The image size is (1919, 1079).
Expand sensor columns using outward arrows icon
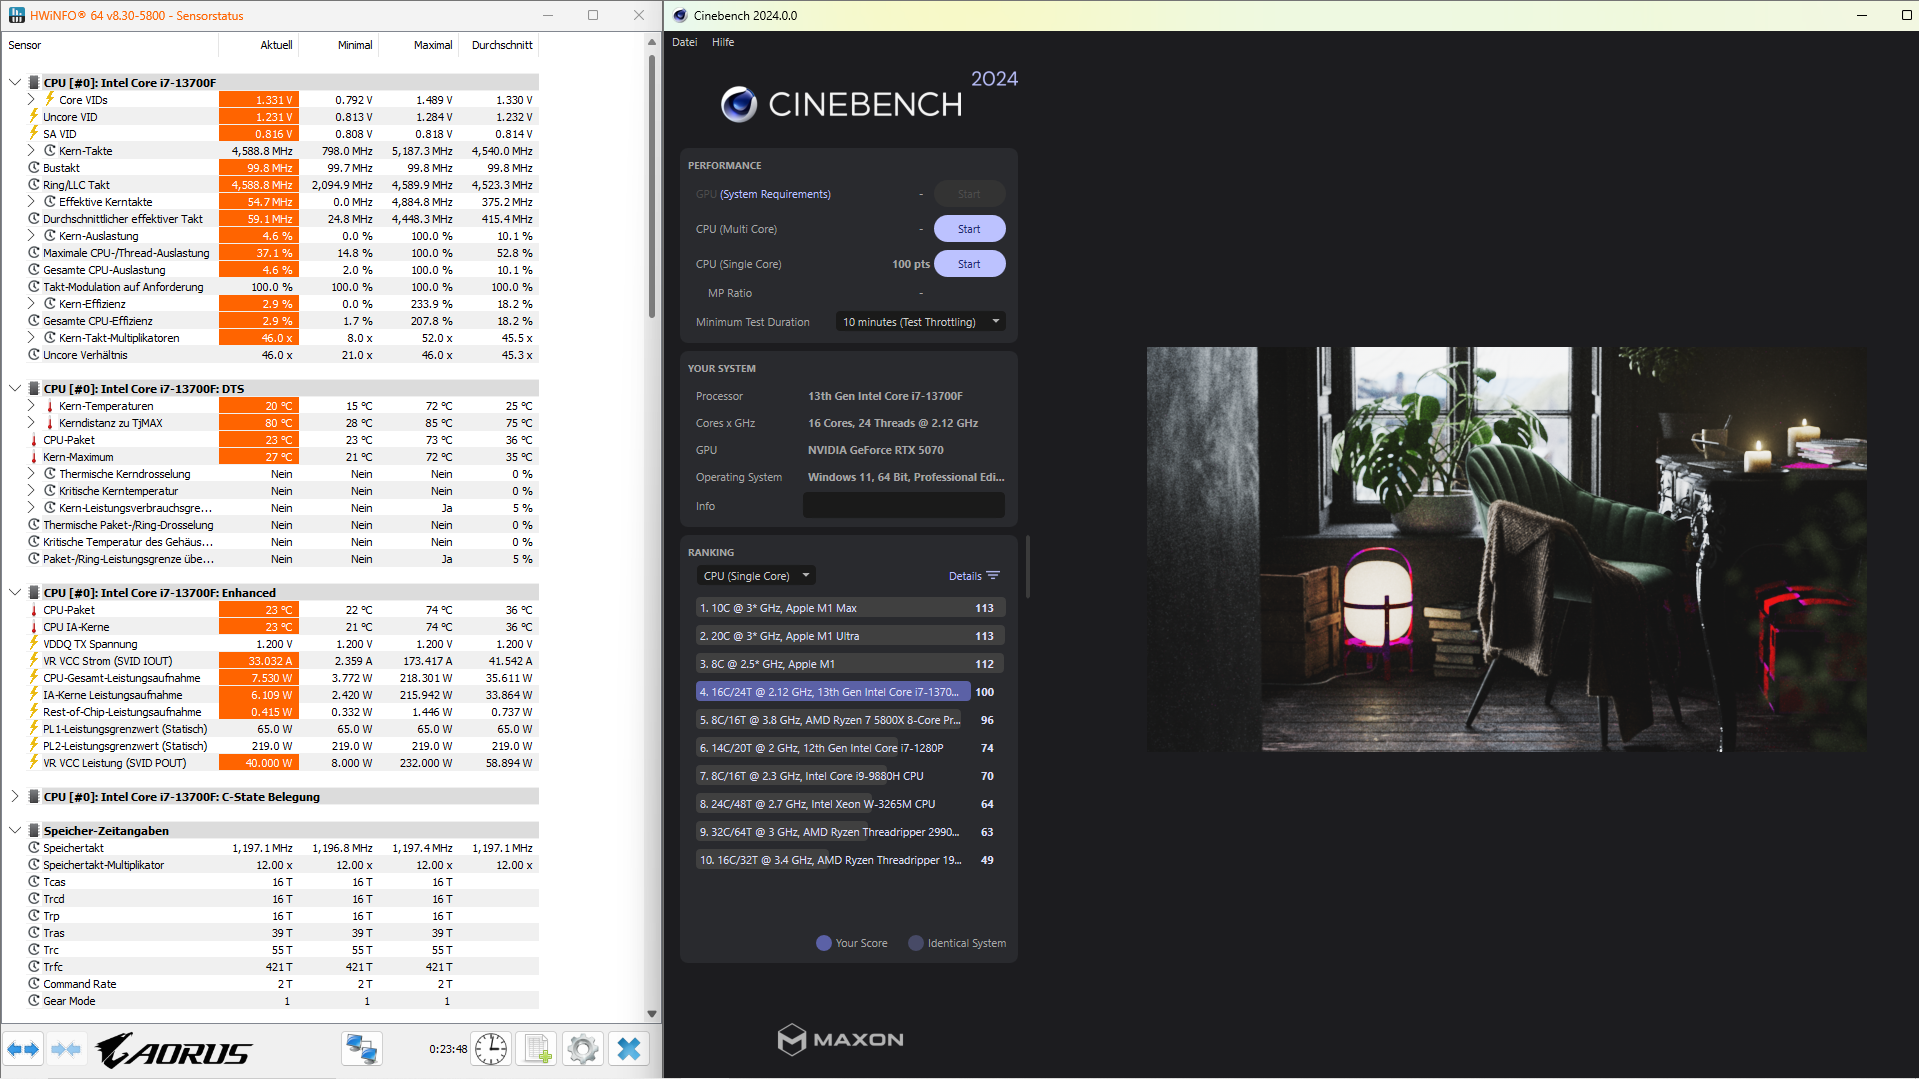(x=23, y=1049)
